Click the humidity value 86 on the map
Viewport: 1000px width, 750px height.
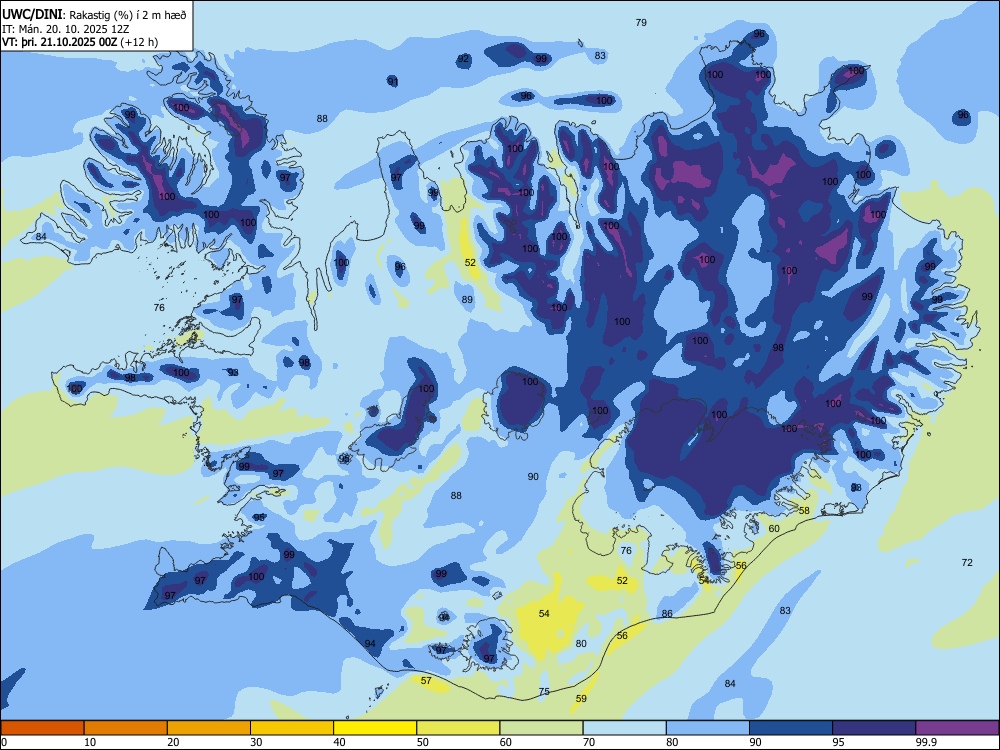[x=667, y=614]
